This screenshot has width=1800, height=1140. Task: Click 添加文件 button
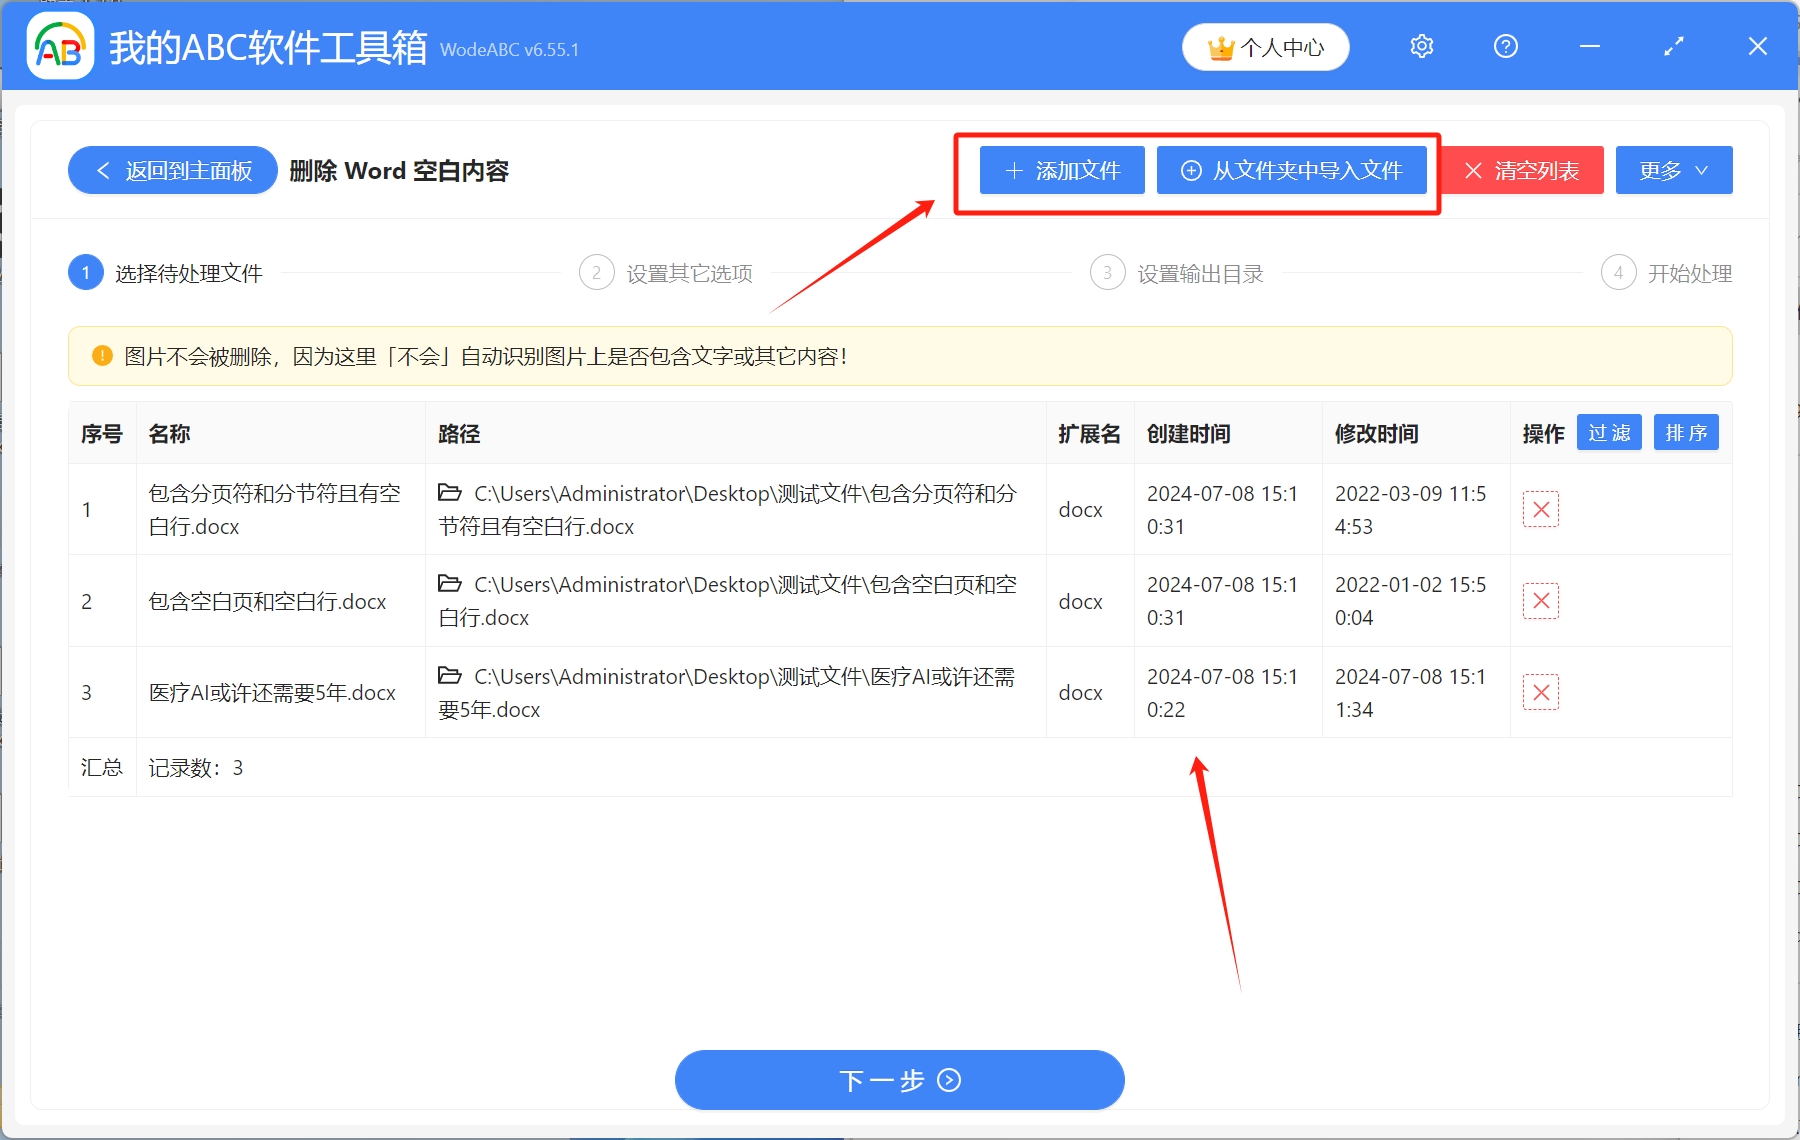click(x=1062, y=171)
